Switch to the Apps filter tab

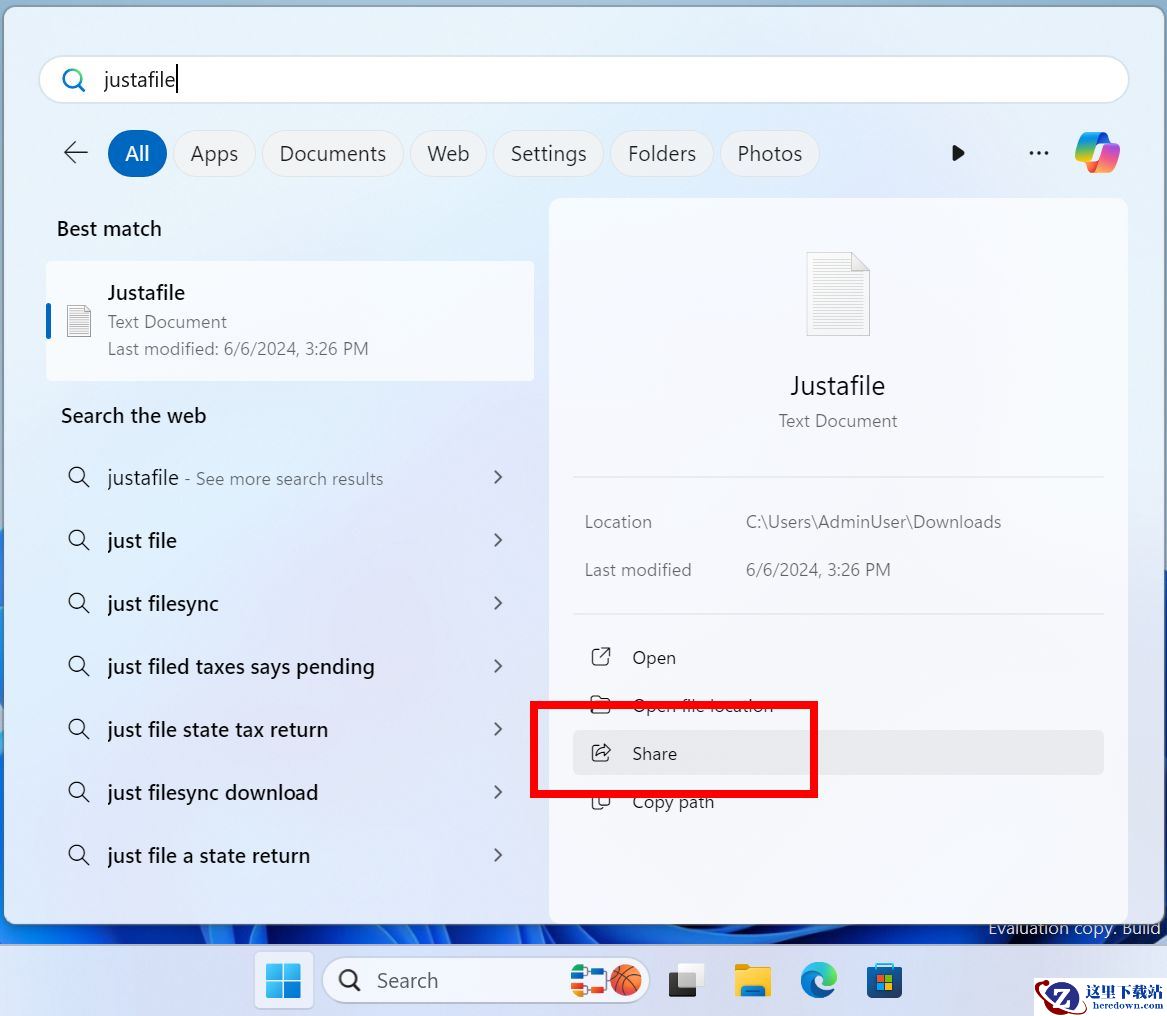pos(214,153)
